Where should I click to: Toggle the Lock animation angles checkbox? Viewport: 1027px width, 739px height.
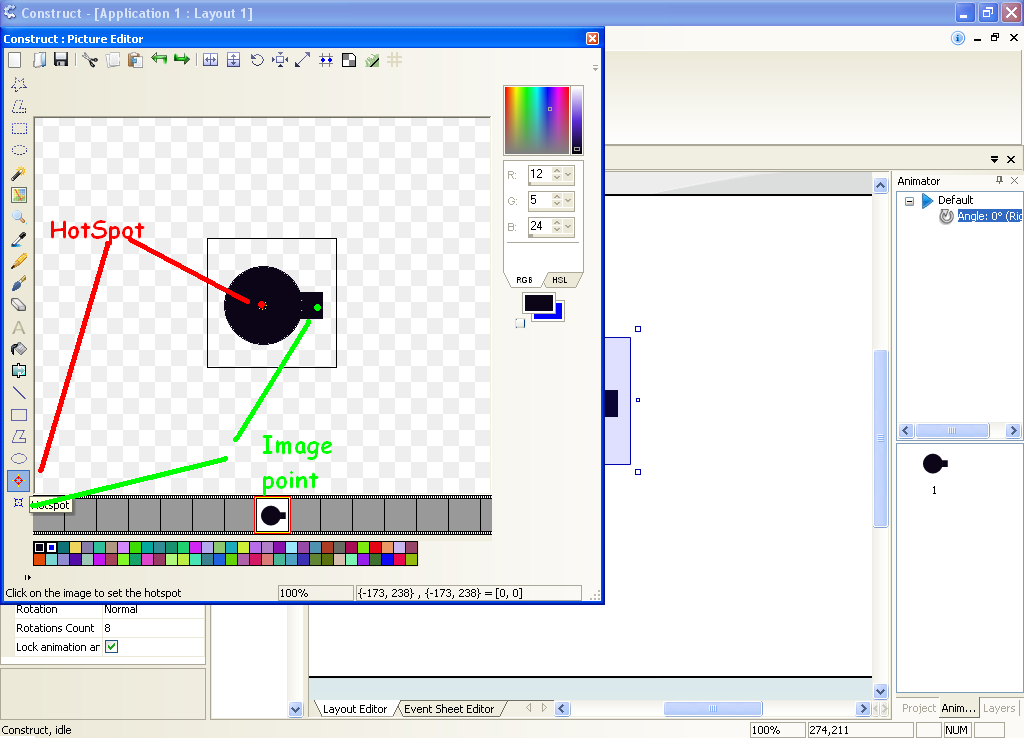point(111,647)
